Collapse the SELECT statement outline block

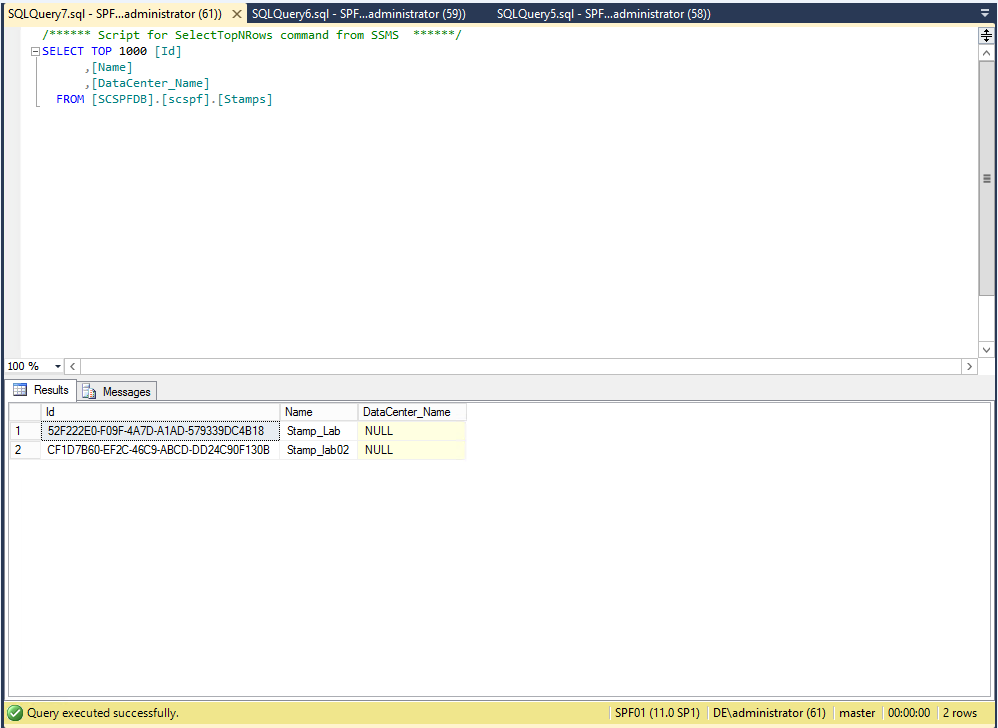tap(36, 51)
